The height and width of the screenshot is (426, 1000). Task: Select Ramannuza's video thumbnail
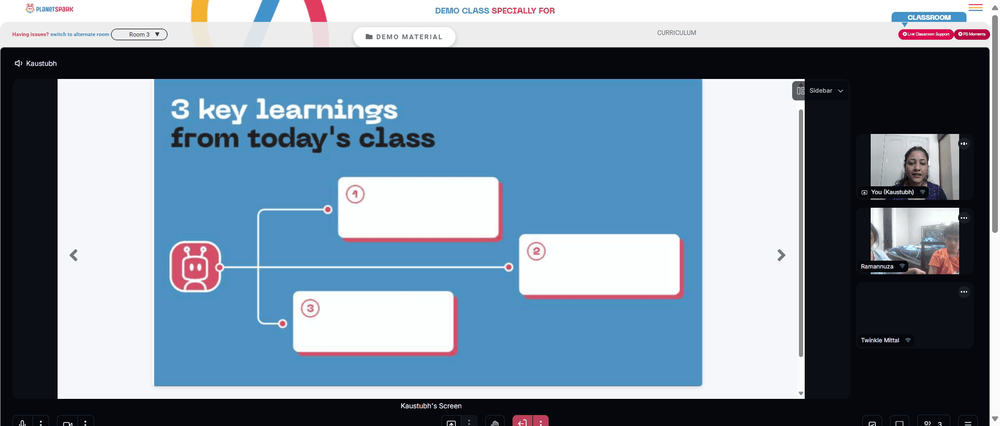(x=915, y=241)
